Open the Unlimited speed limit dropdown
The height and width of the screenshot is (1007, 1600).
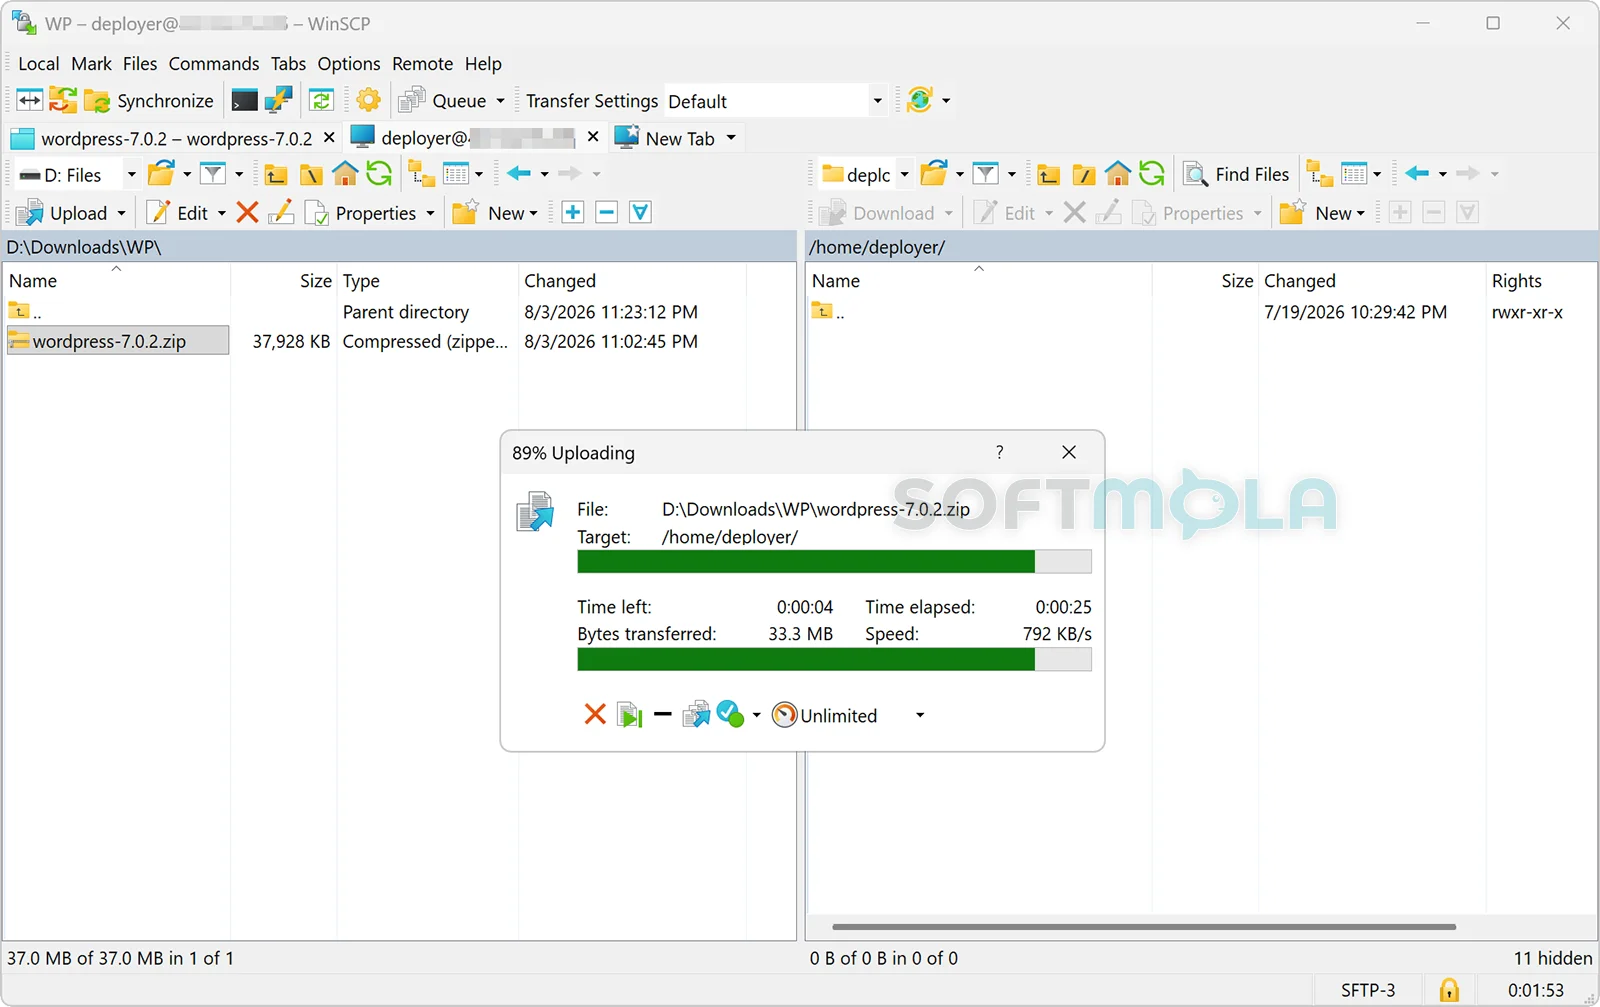tap(920, 715)
